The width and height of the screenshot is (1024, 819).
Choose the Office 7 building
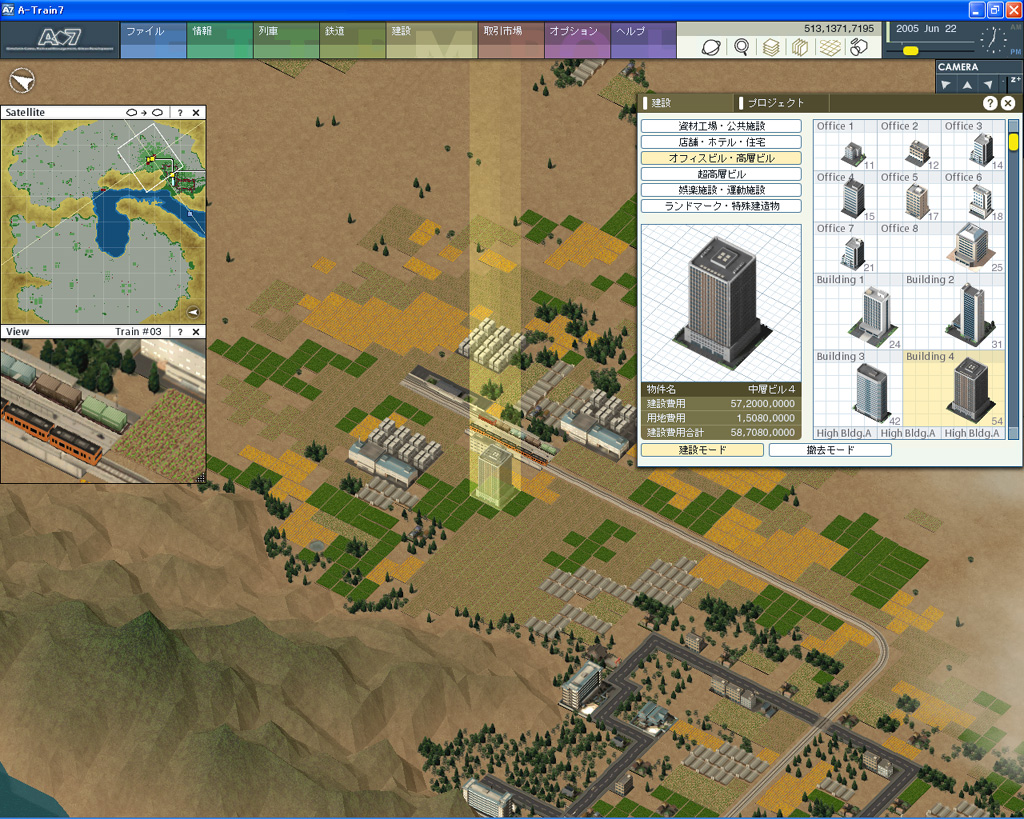click(845, 248)
